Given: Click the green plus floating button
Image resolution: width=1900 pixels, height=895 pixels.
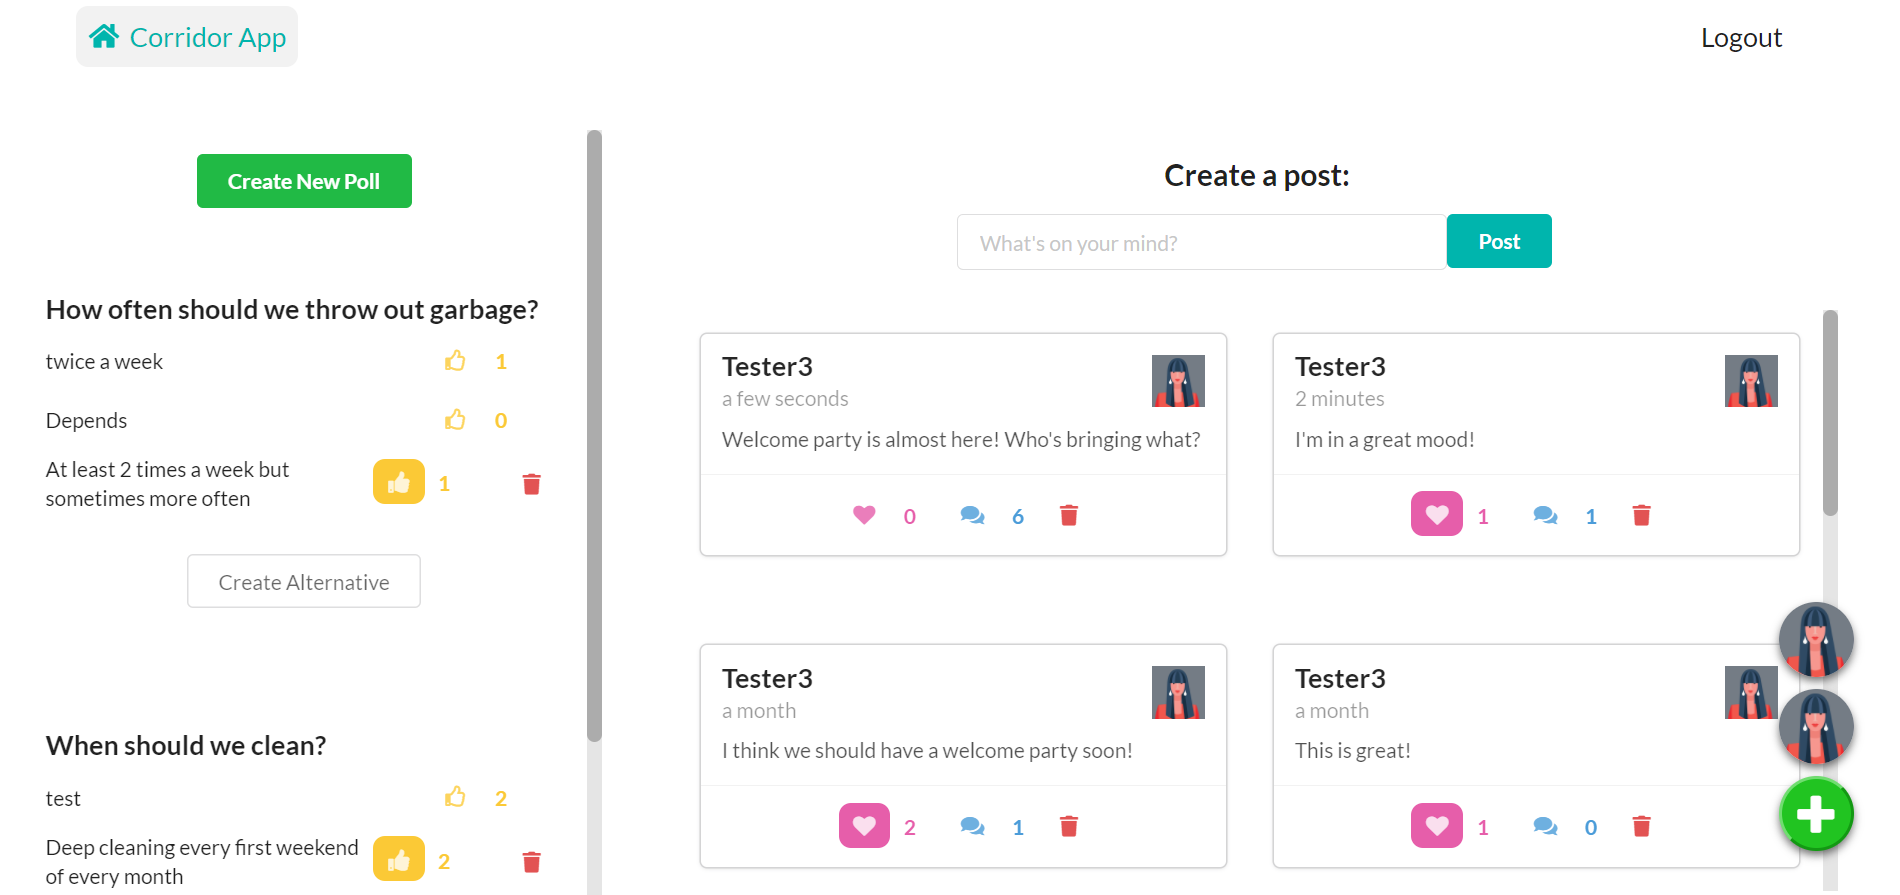Looking at the screenshot, I should [x=1816, y=814].
